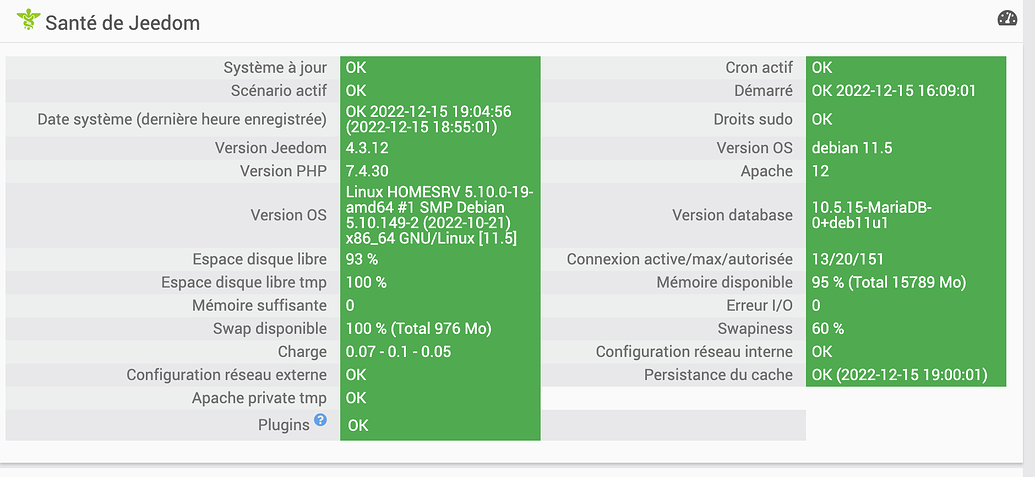The width and height of the screenshot is (1035, 477).
Task: Click the Plugins help question mark icon
Action: 320,420
